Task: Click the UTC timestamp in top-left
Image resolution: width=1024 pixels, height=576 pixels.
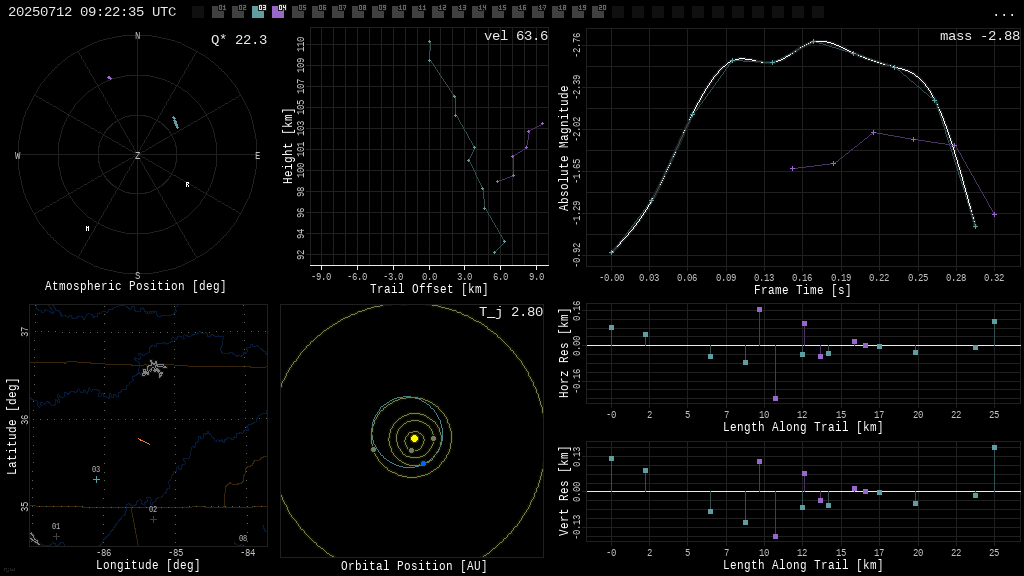Action: [92, 12]
